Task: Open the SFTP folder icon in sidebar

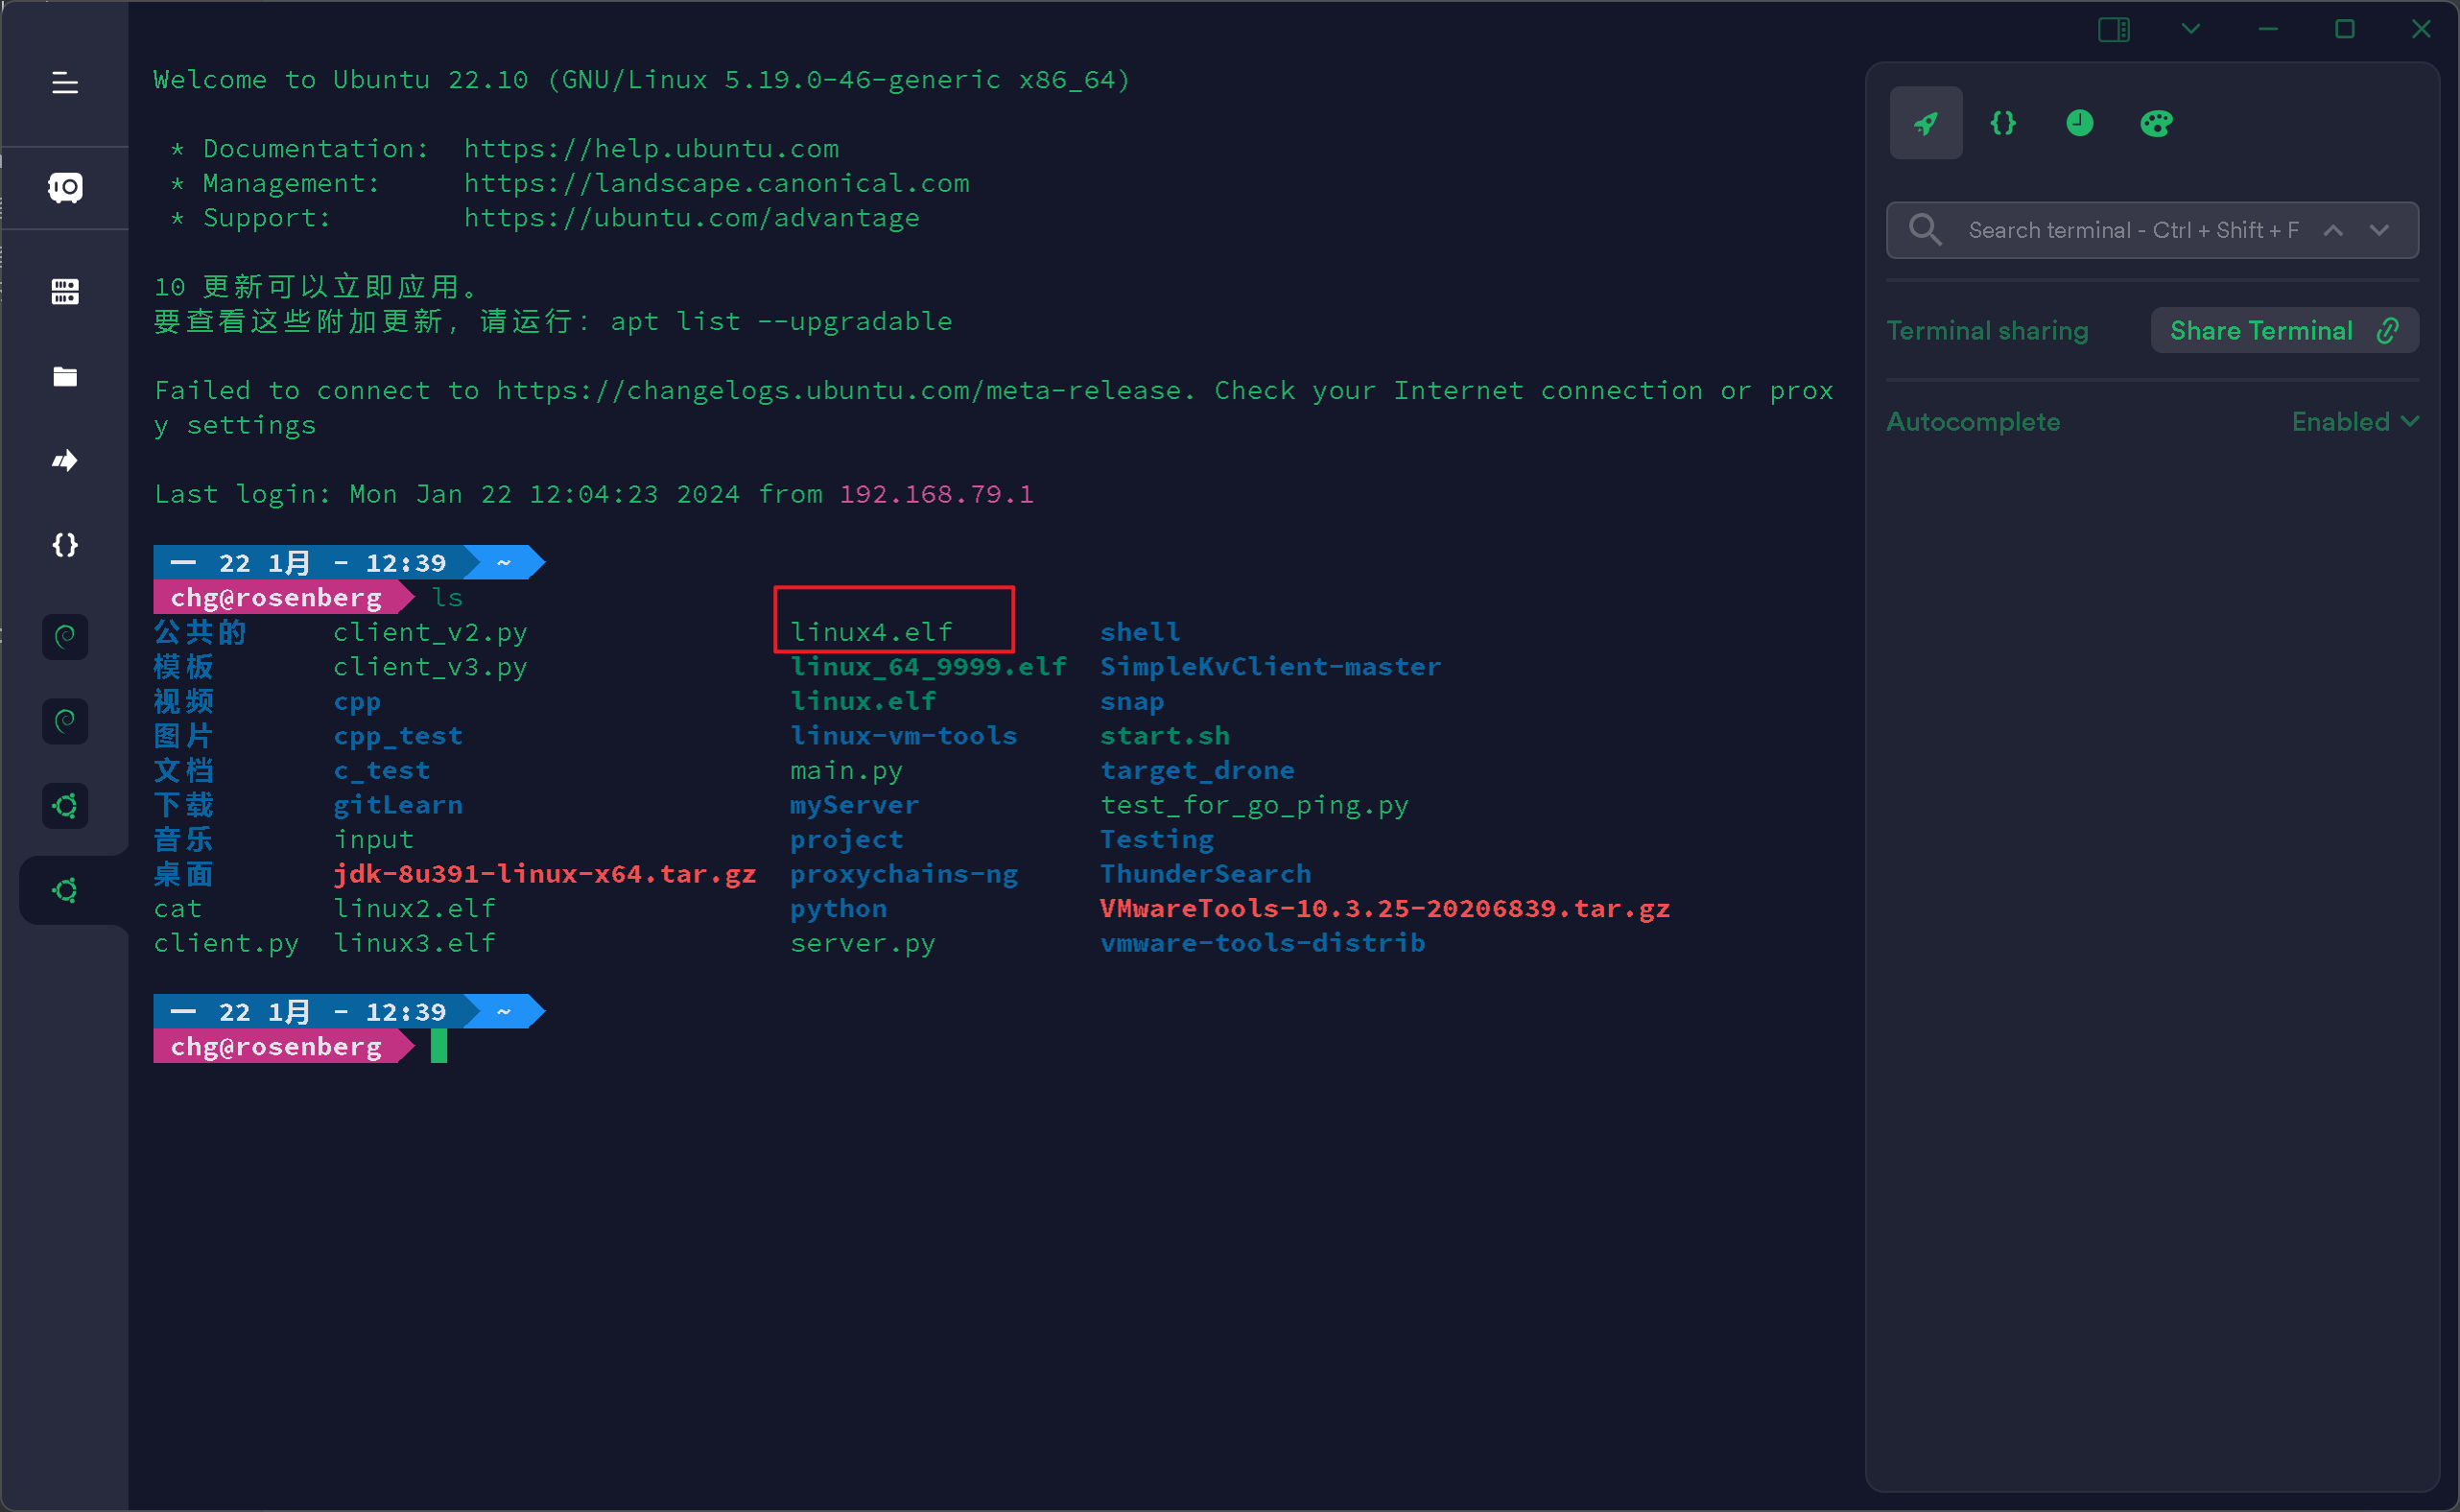Action: (x=65, y=376)
